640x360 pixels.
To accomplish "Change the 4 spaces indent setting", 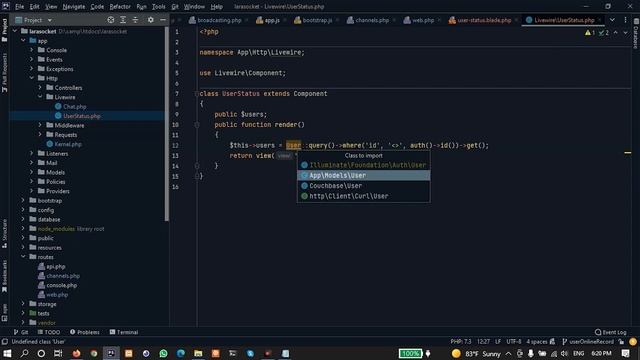I will [x=536, y=342].
